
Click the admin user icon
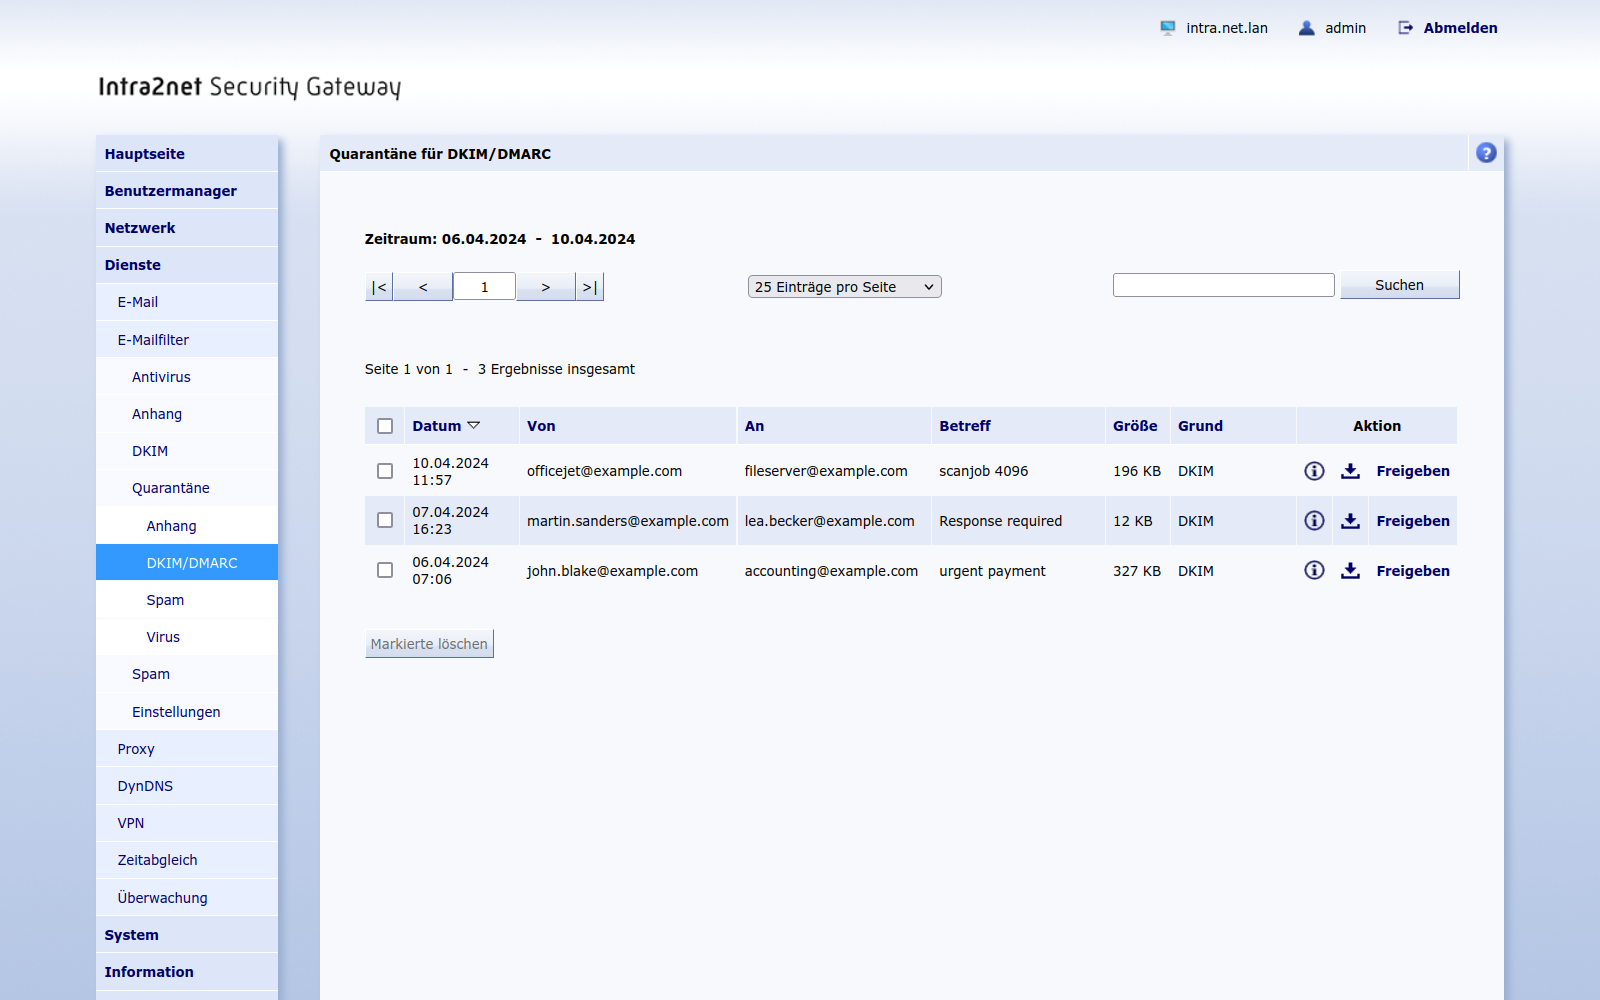coord(1306,28)
